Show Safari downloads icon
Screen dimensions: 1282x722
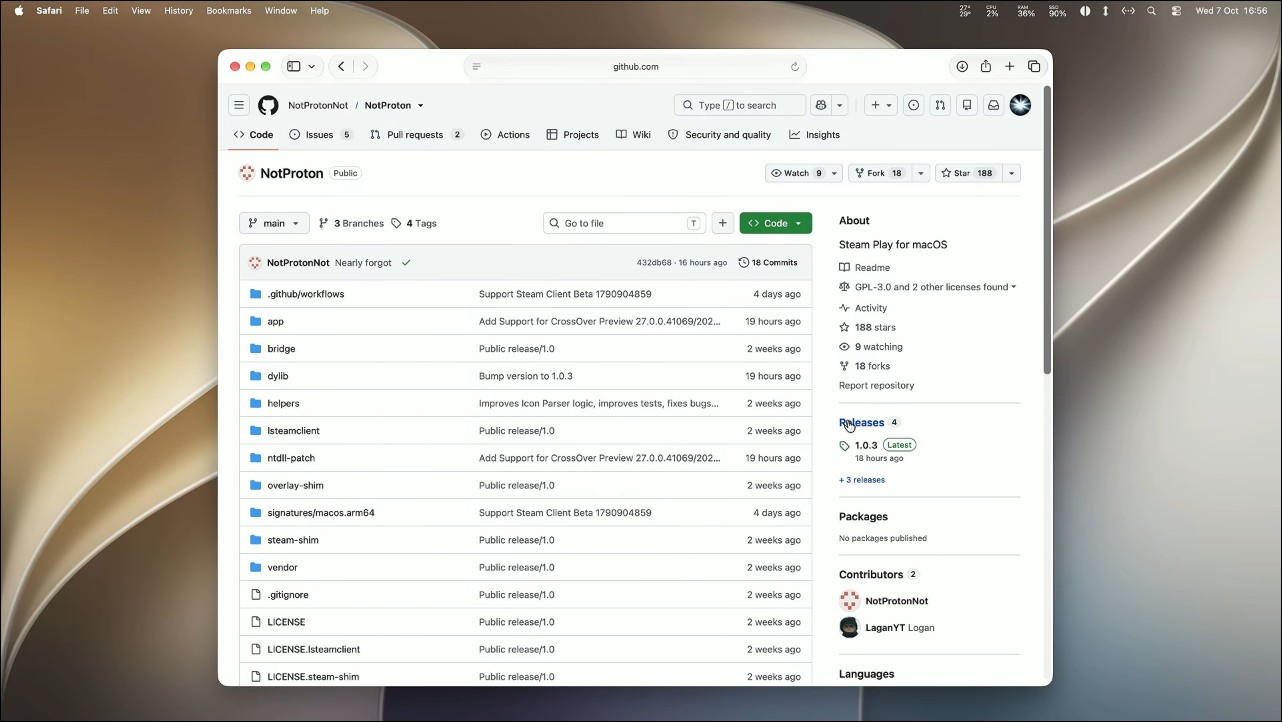(962, 67)
